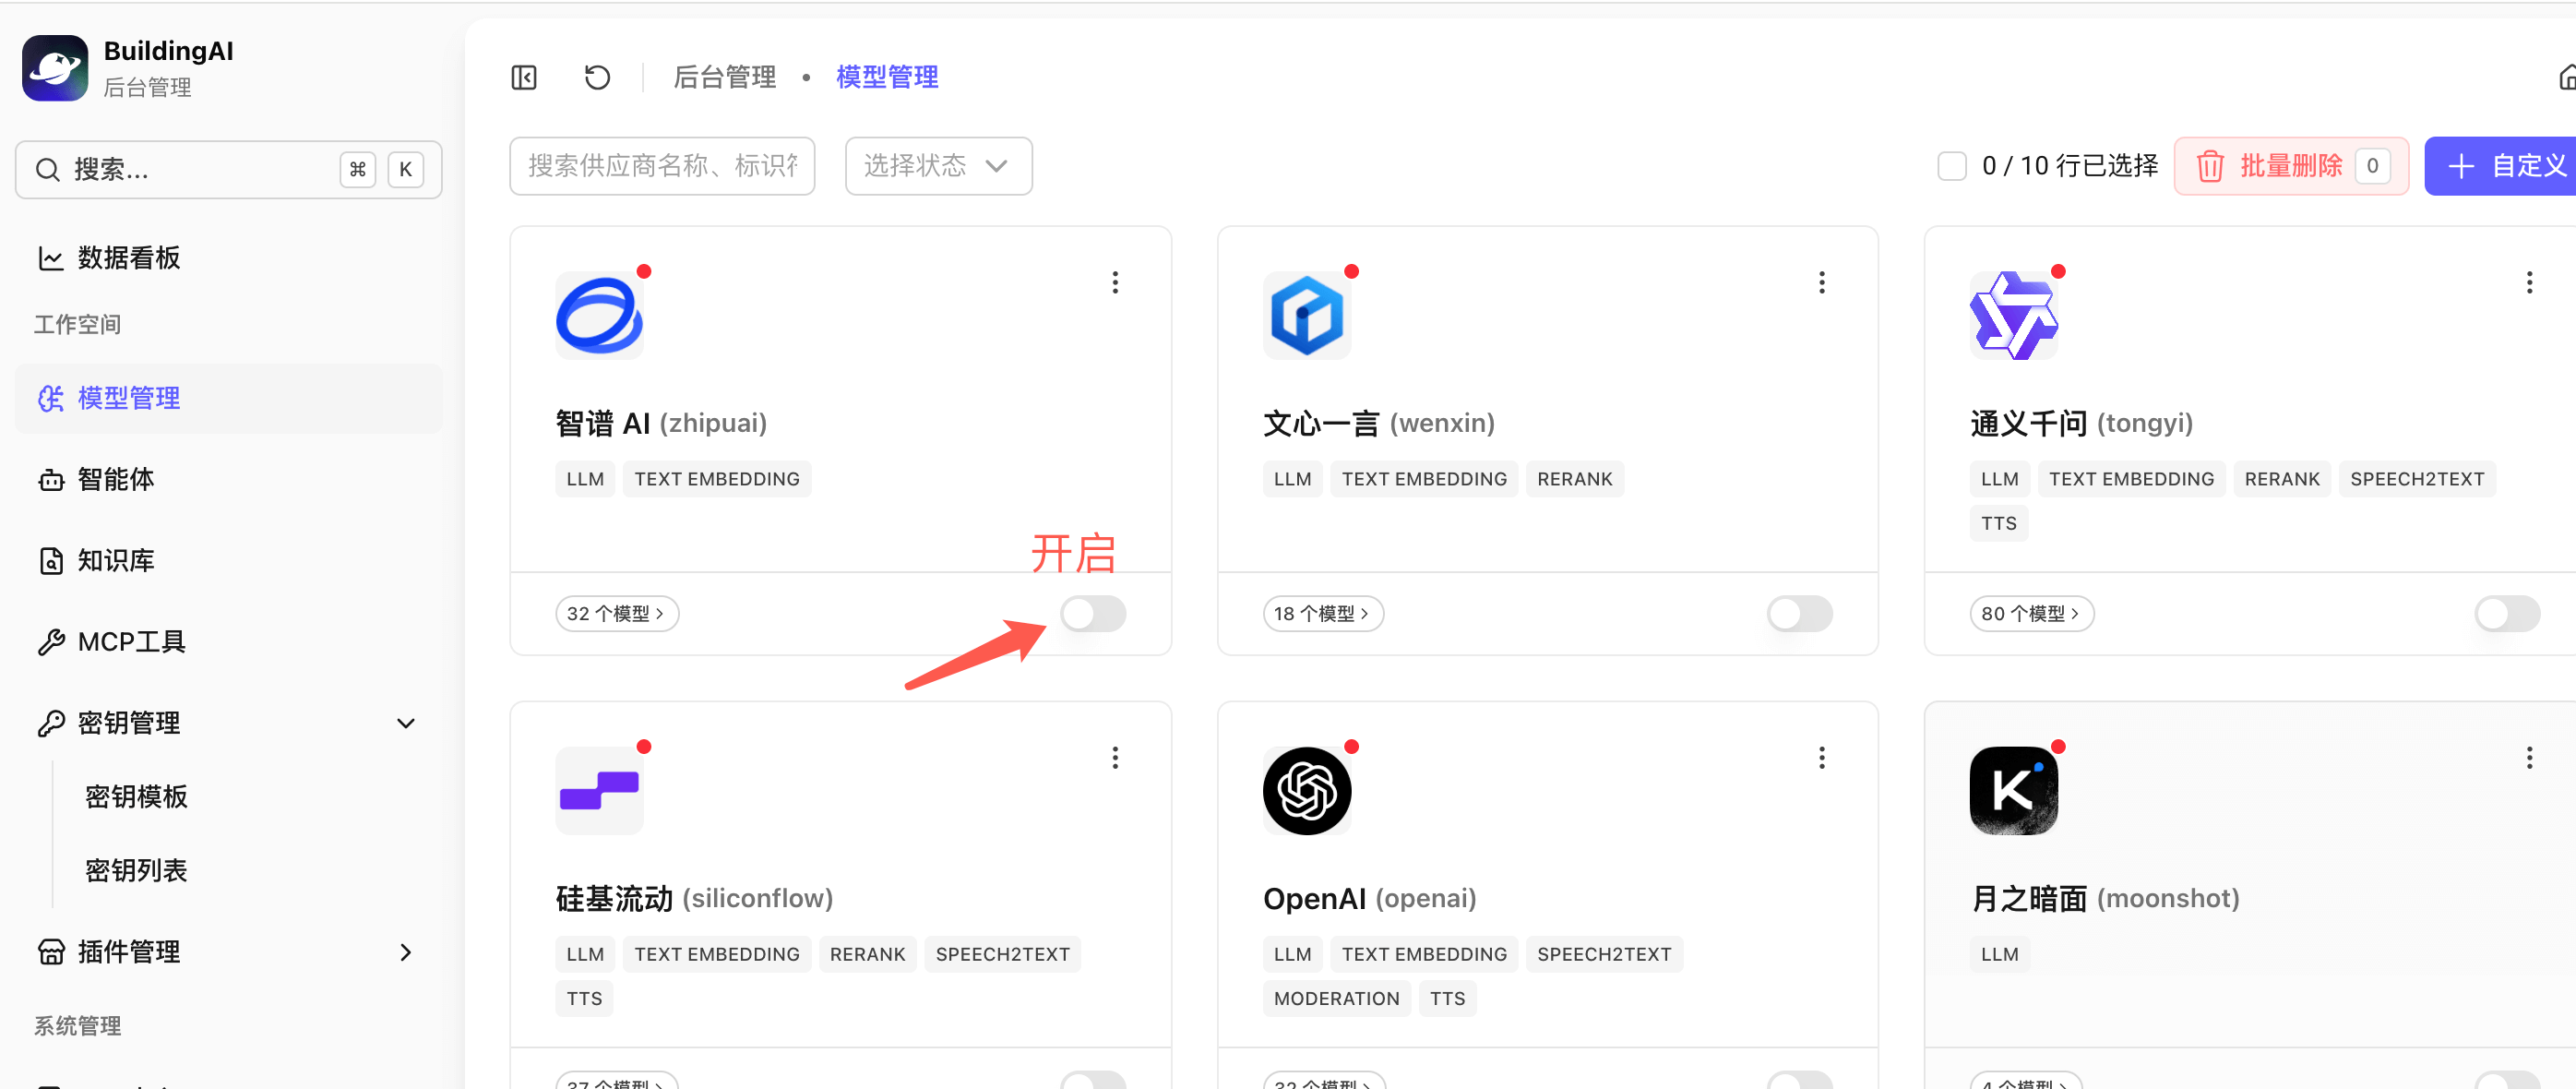Open the 选择状态 dropdown

tap(937, 166)
